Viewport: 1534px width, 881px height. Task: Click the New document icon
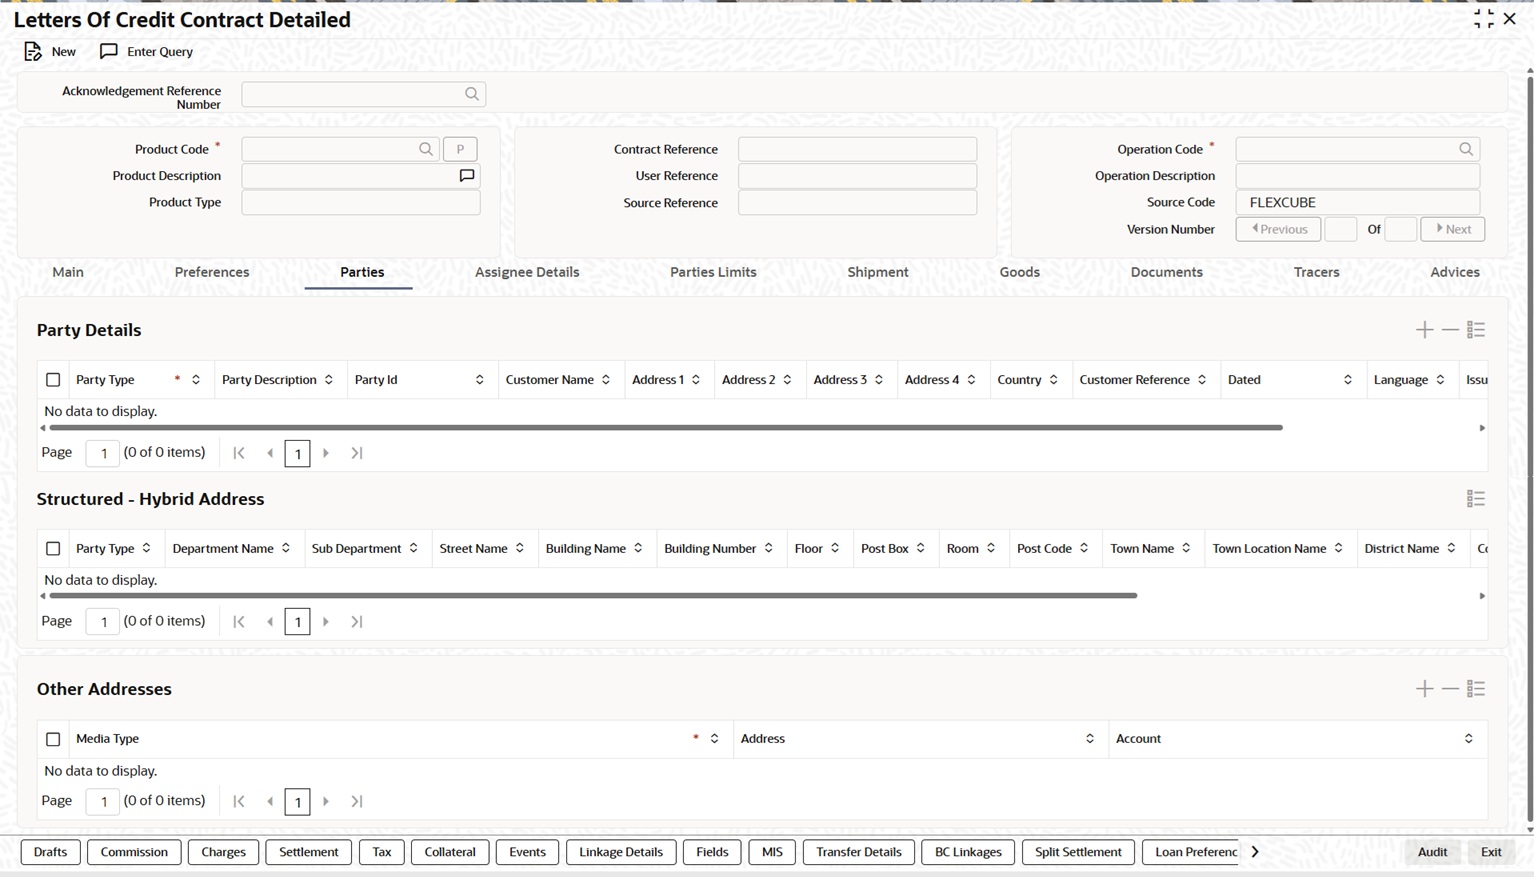pos(33,52)
